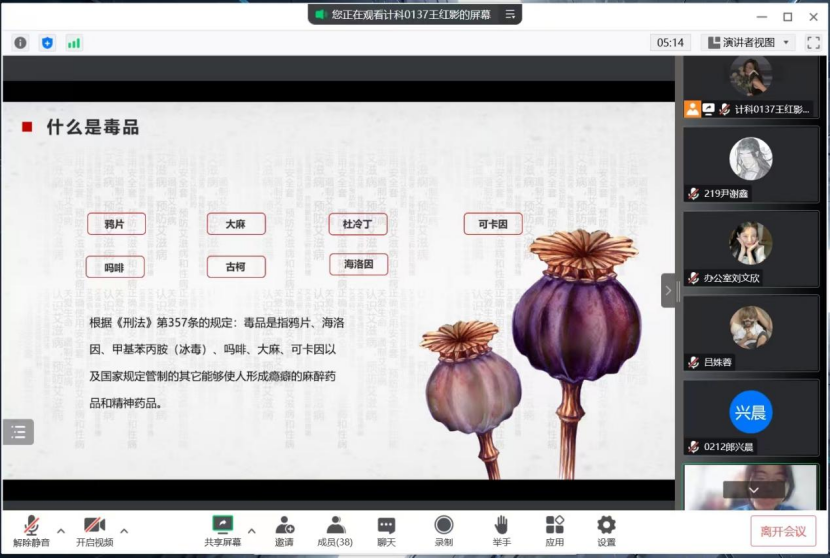Start recording with 录制
This screenshot has width=831, height=559.
coord(443,530)
